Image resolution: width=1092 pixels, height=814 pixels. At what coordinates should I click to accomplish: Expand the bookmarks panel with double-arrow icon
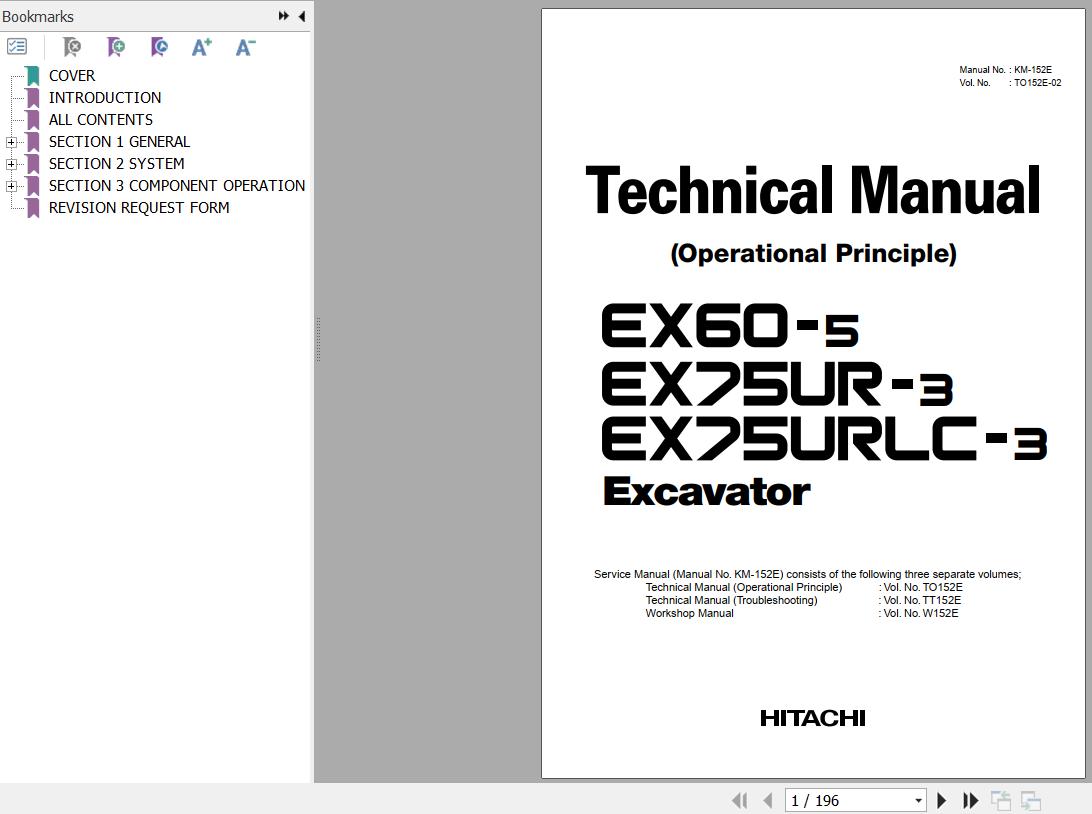coord(283,15)
